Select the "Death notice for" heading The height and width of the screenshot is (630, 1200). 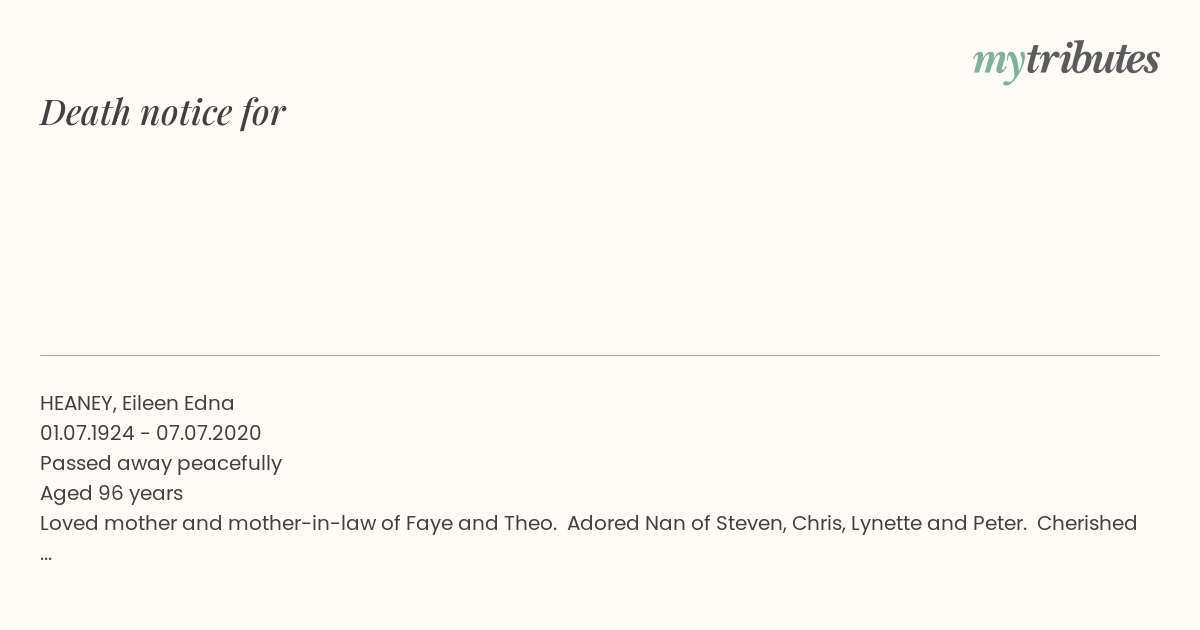tap(163, 112)
